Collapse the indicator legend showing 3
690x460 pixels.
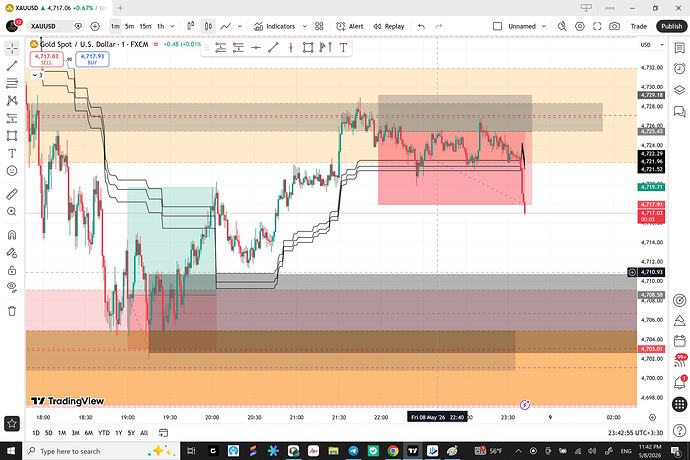(x=35, y=75)
